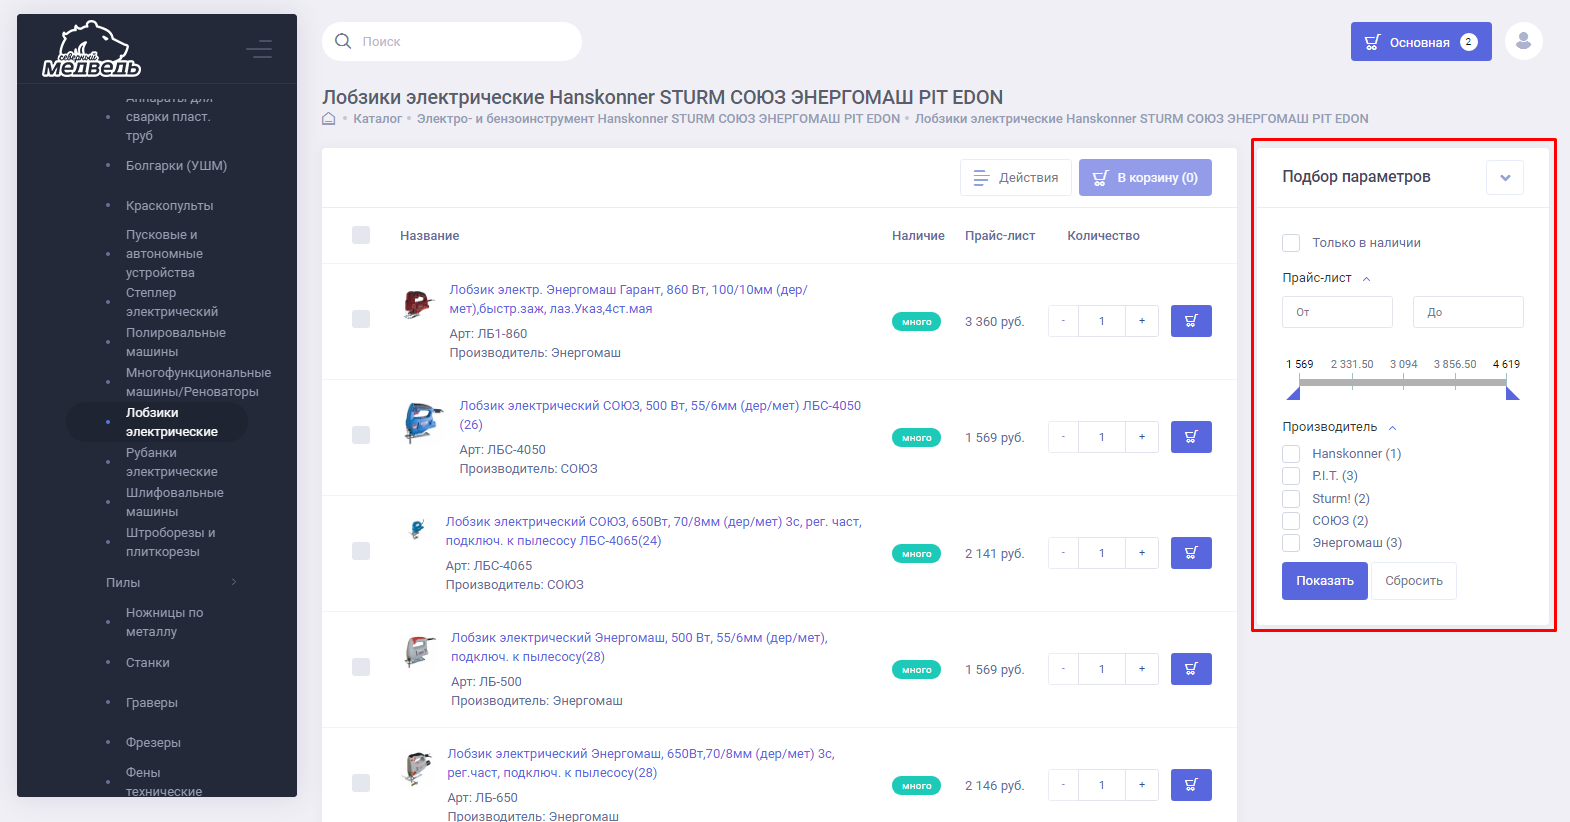Select all products with header checkbox
This screenshot has width=1570, height=822.
click(361, 235)
